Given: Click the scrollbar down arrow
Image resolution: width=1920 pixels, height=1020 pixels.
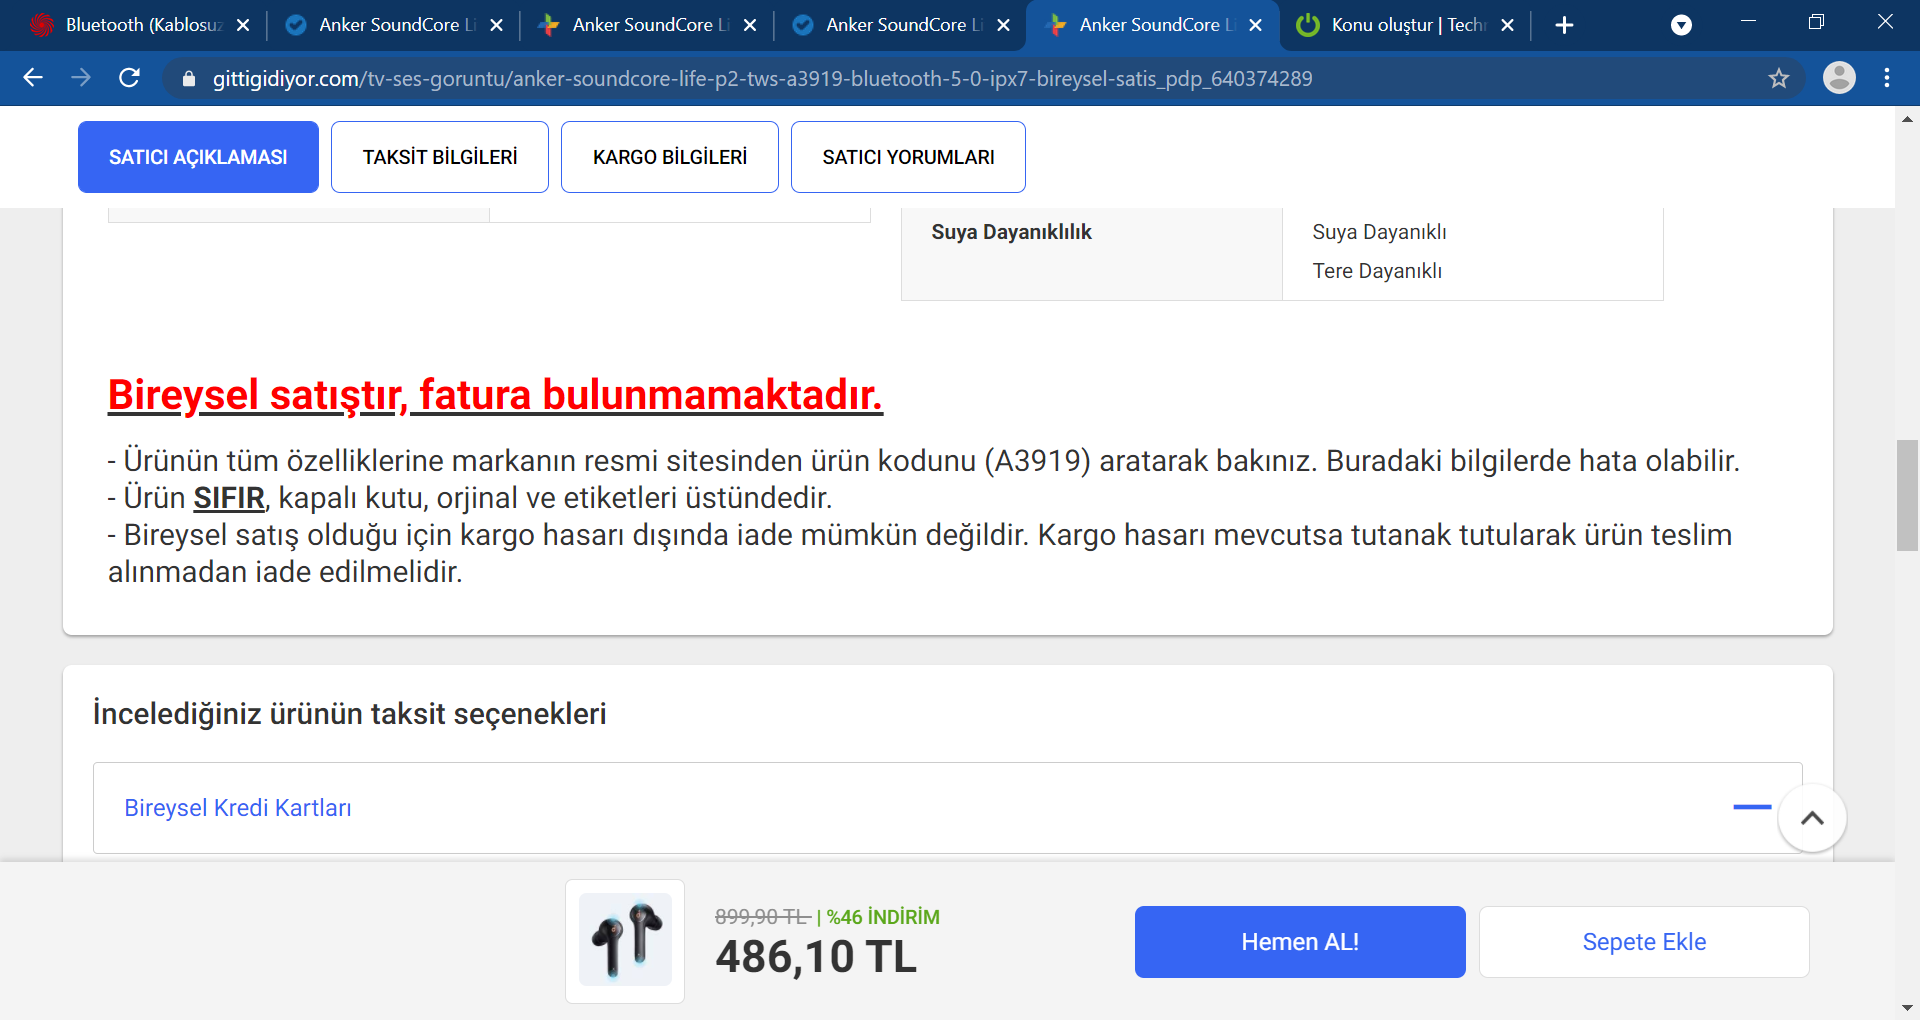Looking at the screenshot, I should (1907, 1008).
